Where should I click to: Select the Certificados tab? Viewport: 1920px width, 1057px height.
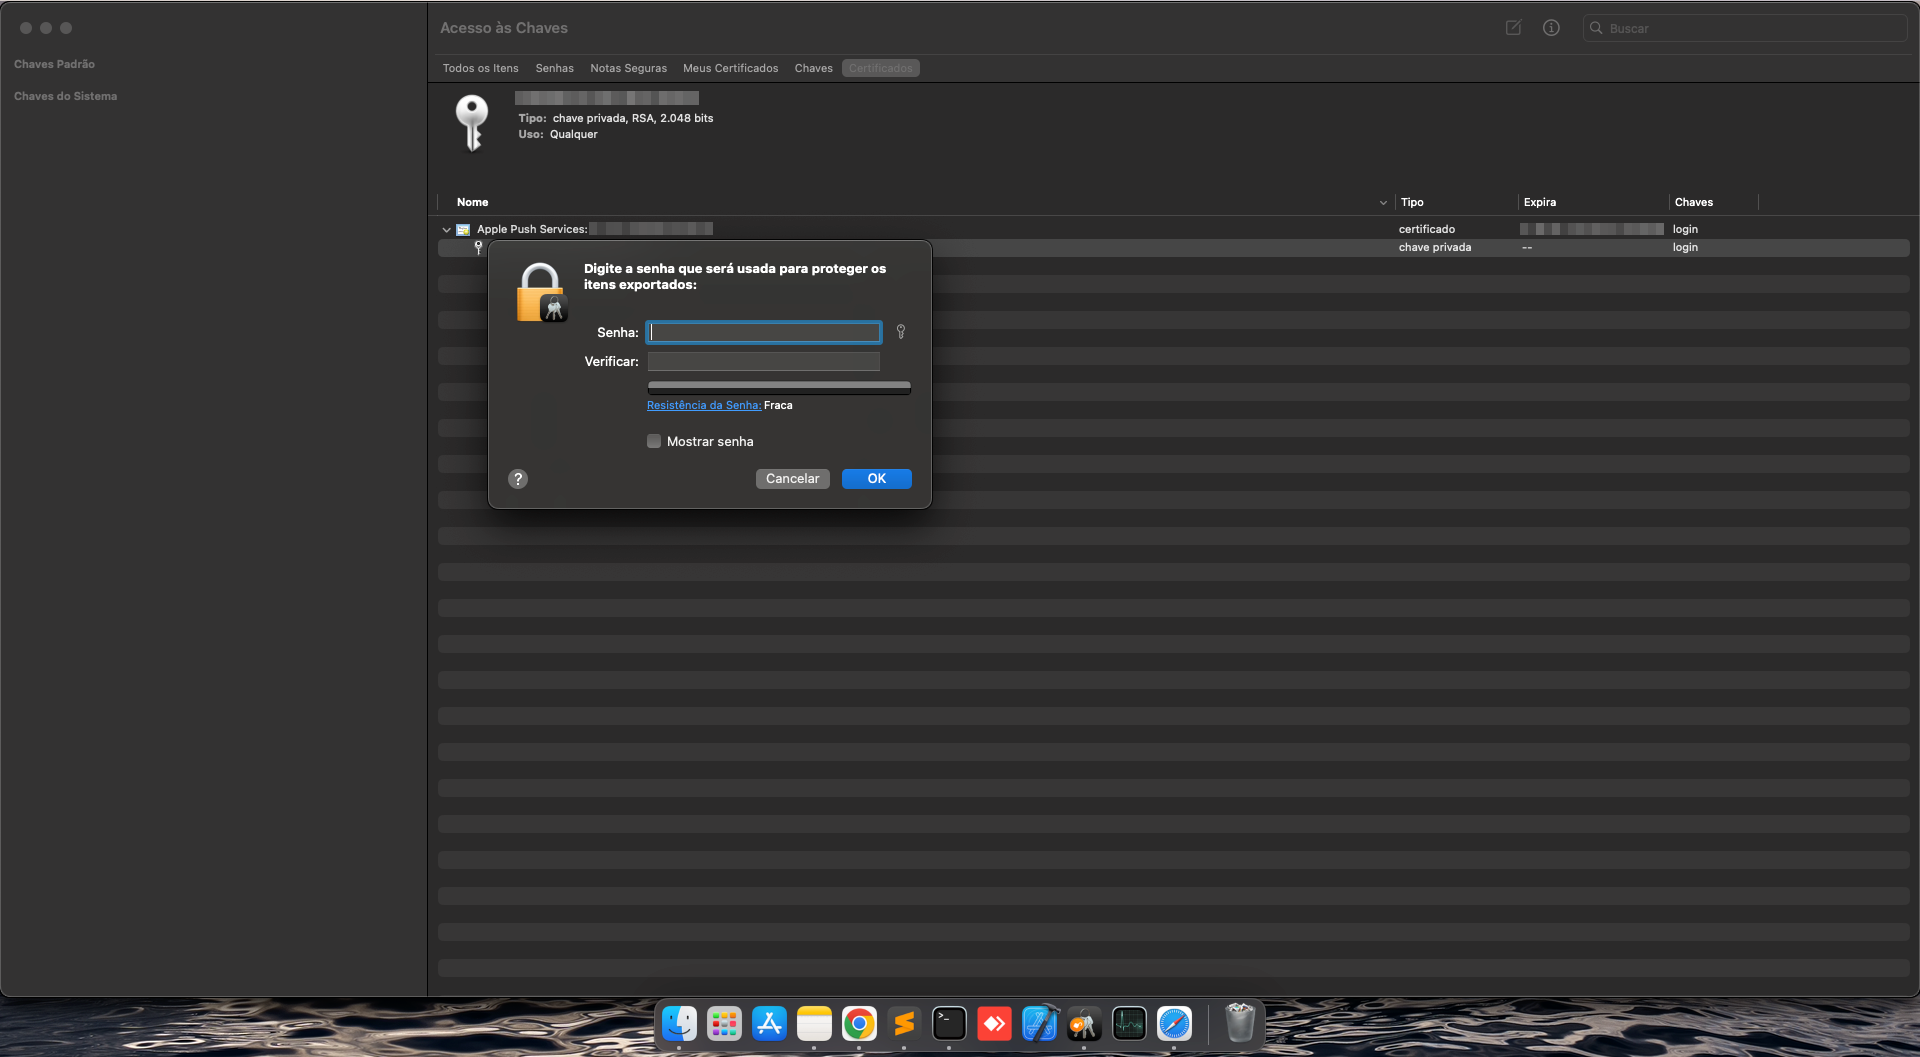[x=881, y=68]
